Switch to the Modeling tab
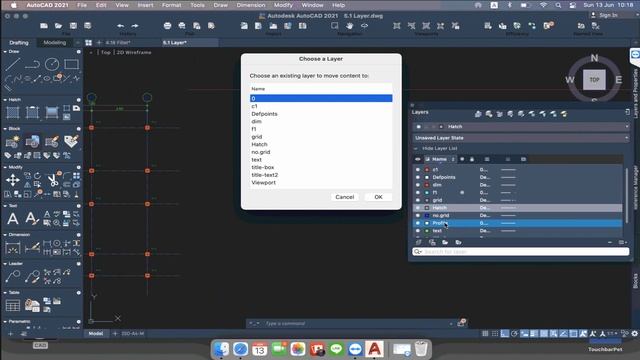 pyautogui.click(x=54, y=42)
